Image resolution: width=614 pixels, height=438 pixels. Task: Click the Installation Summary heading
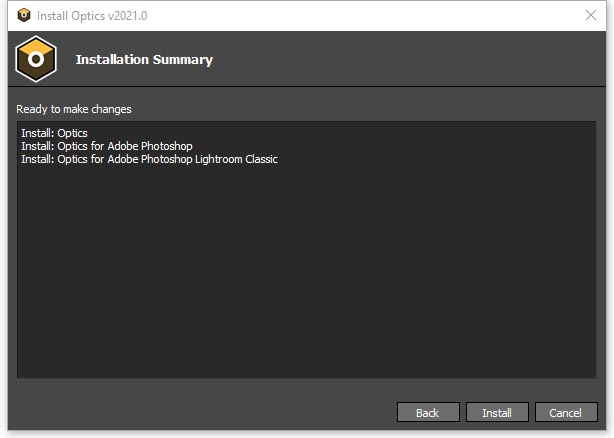point(144,59)
